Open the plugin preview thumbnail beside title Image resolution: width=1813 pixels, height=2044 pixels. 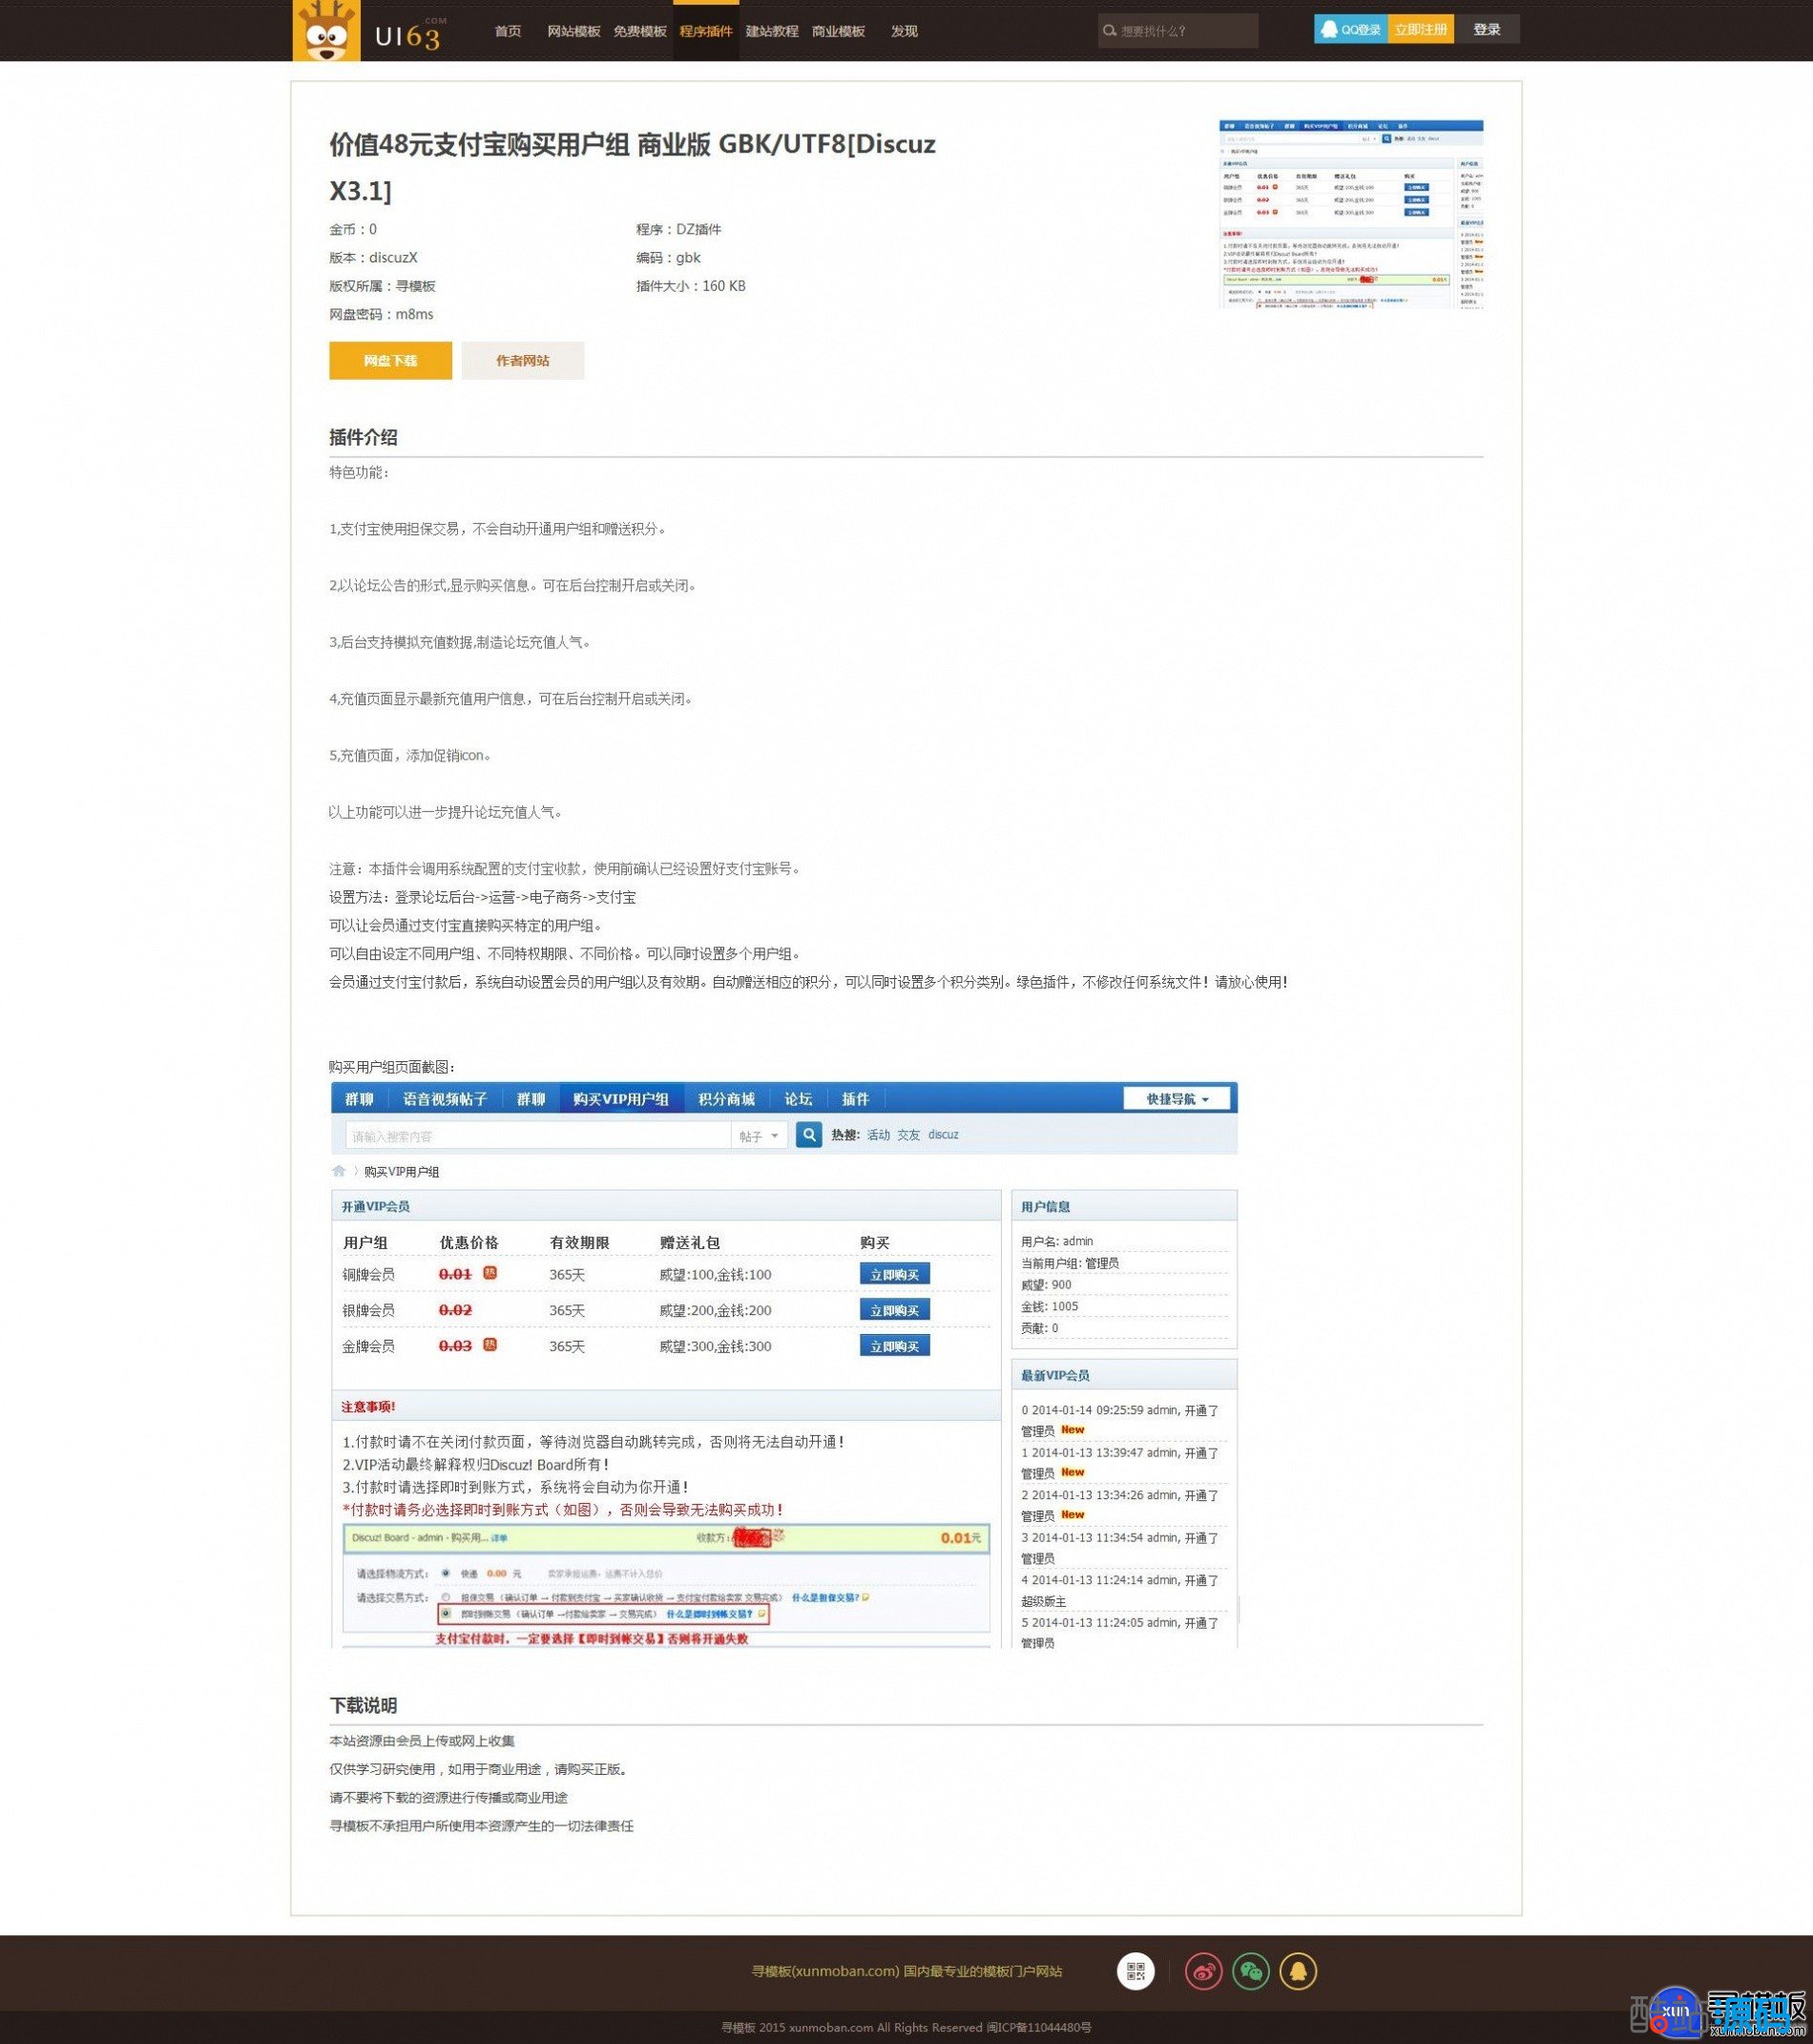click(1350, 214)
